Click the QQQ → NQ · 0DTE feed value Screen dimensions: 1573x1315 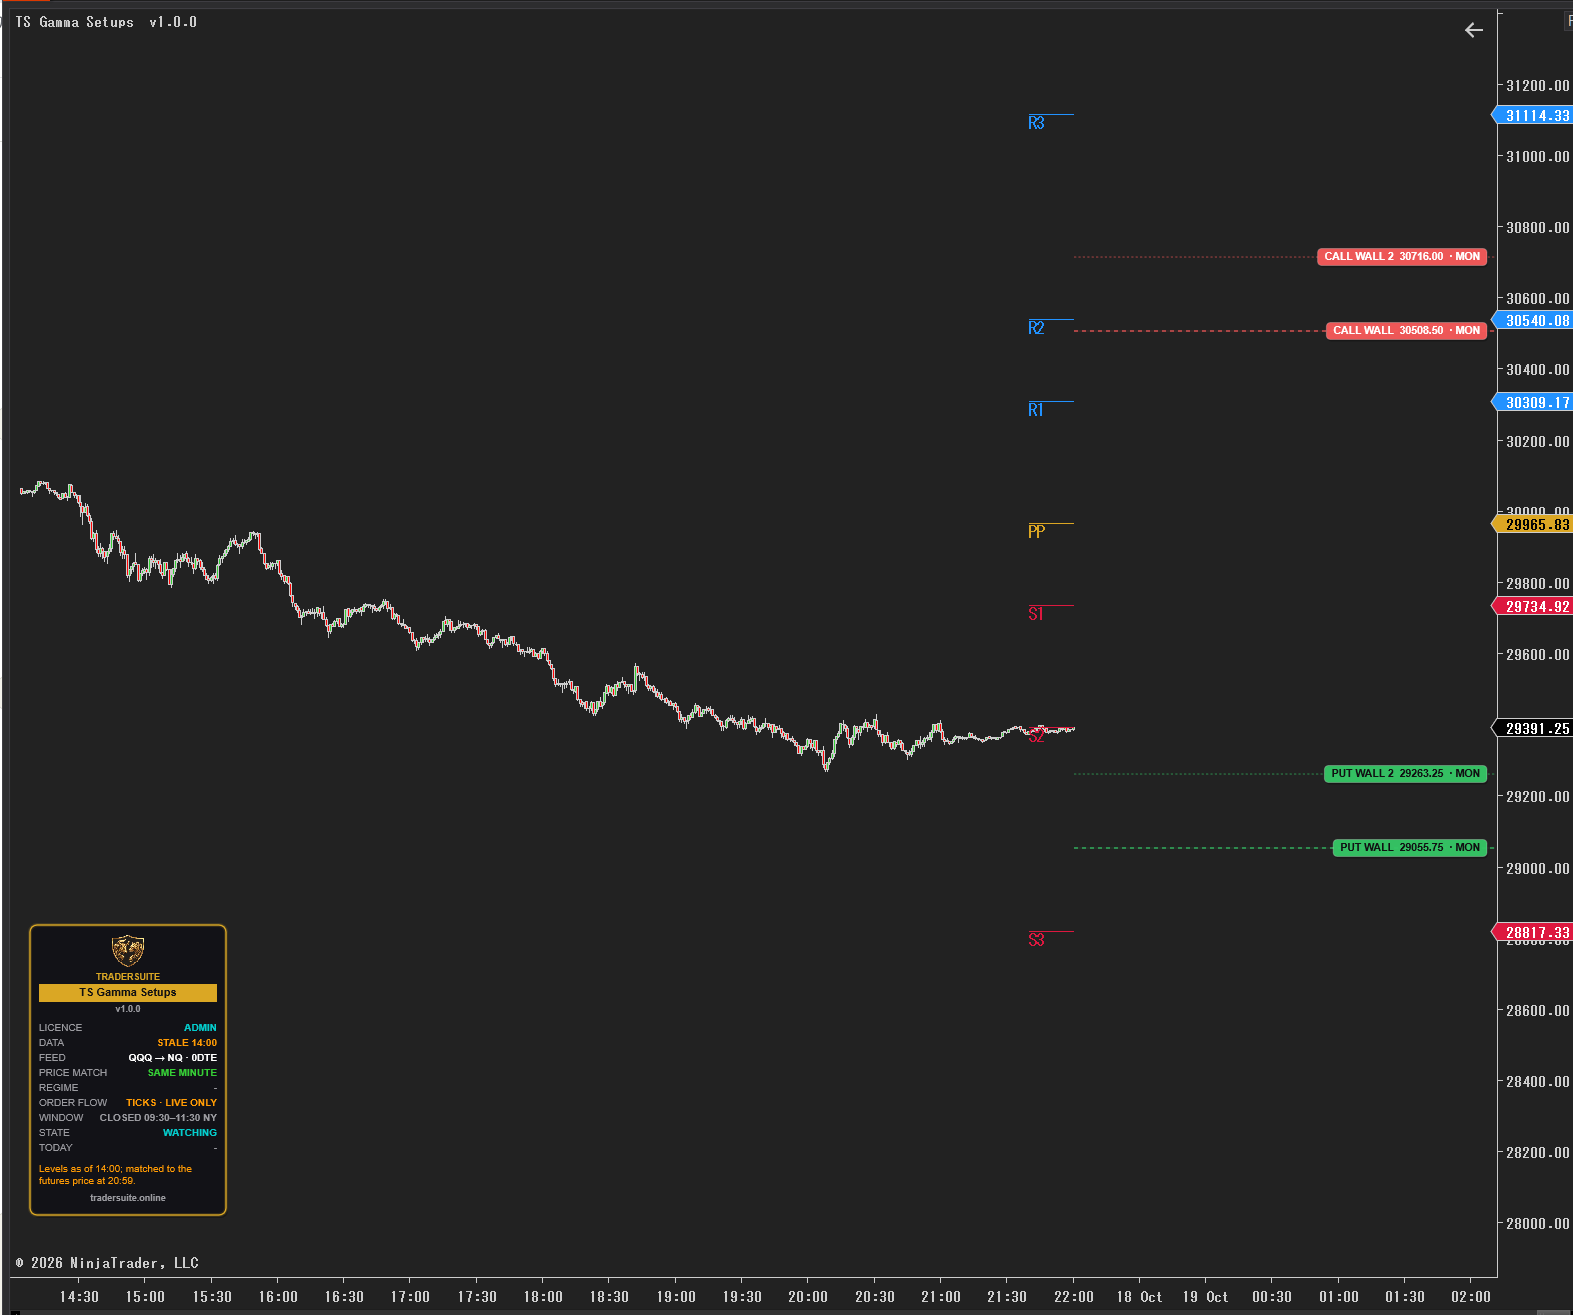(x=172, y=1058)
